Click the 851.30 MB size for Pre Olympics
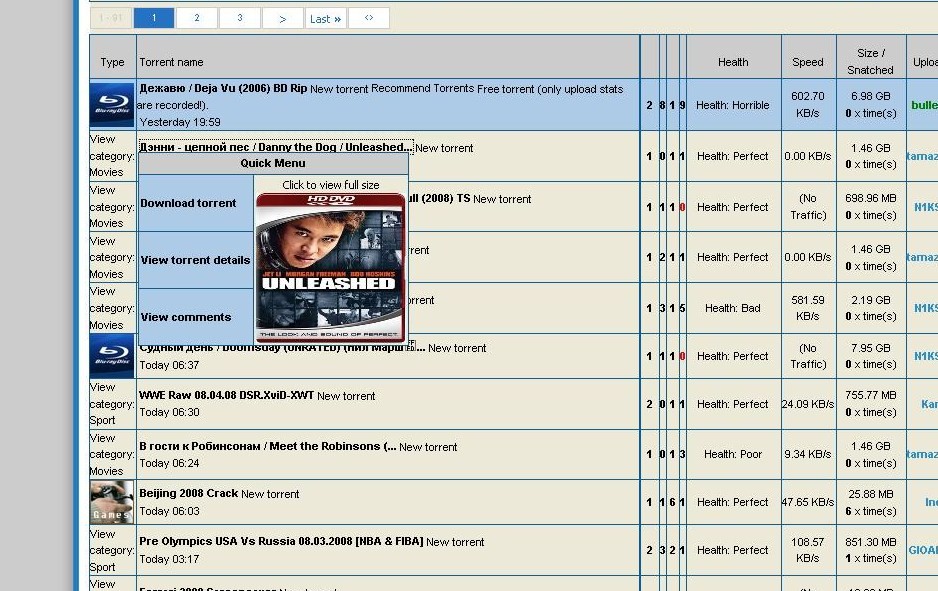The image size is (938, 591). (870, 542)
